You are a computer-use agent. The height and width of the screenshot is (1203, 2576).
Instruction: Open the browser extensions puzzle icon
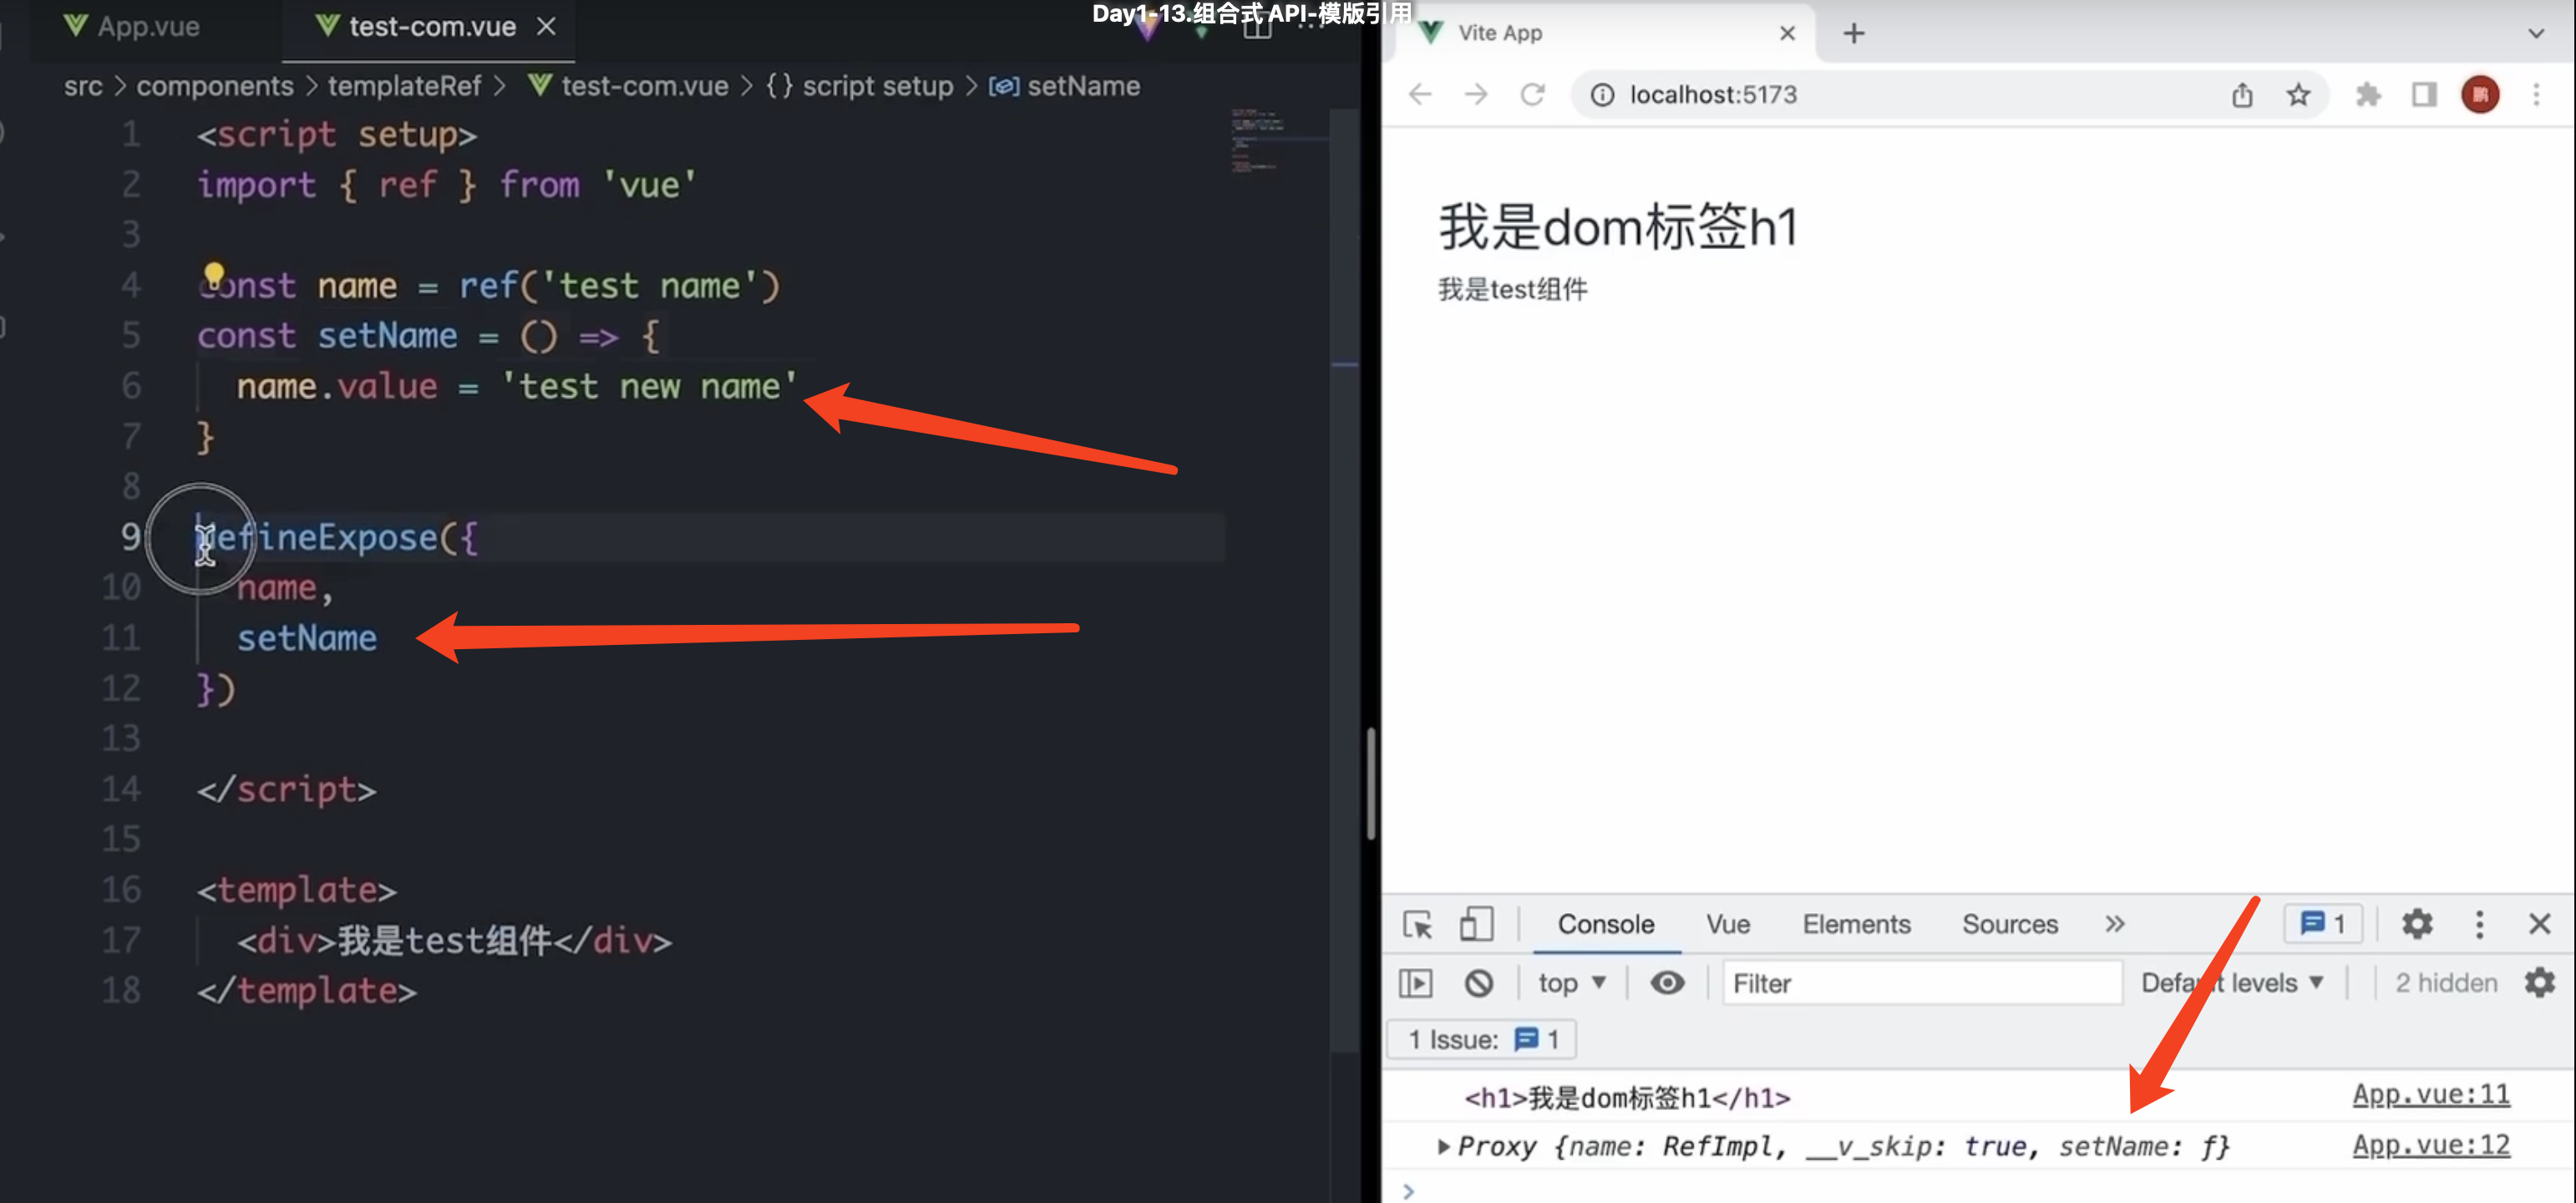tap(2368, 95)
